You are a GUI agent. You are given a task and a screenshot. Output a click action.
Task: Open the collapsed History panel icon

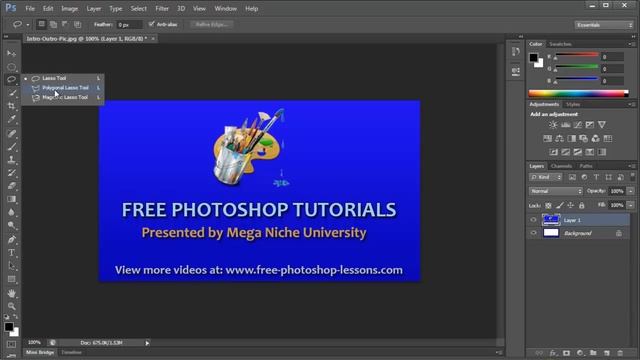(x=516, y=51)
